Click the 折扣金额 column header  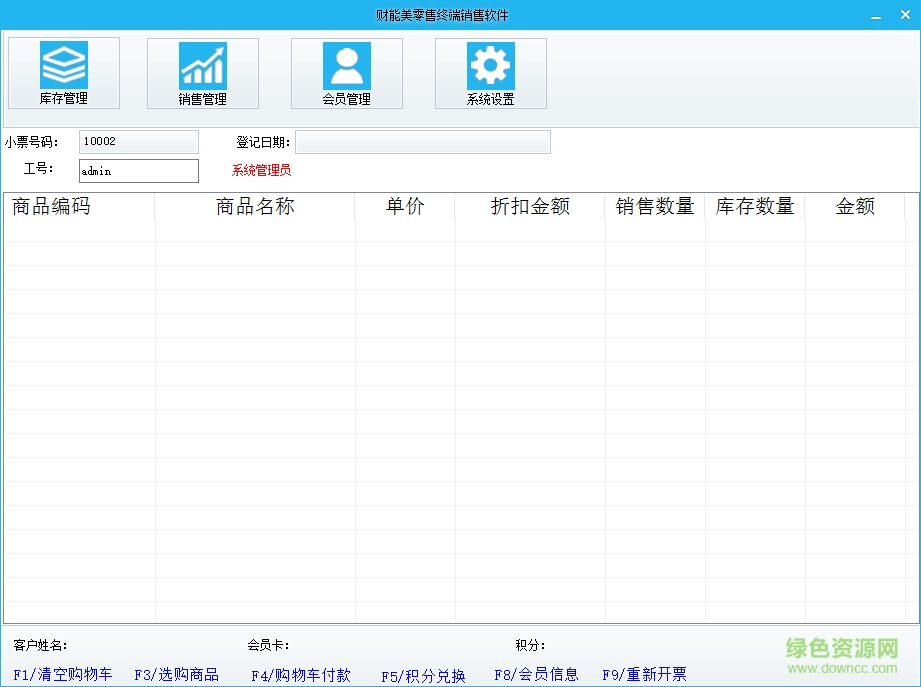click(530, 207)
